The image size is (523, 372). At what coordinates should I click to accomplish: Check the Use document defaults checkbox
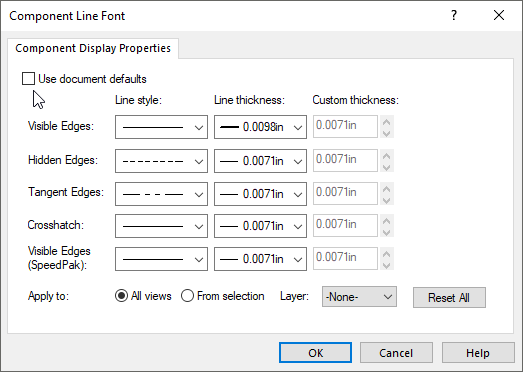point(28,79)
